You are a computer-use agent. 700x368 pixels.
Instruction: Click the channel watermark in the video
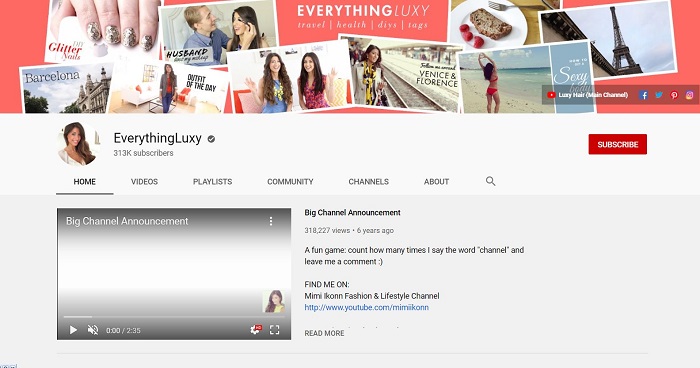pyautogui.click(x=274, y=301)
